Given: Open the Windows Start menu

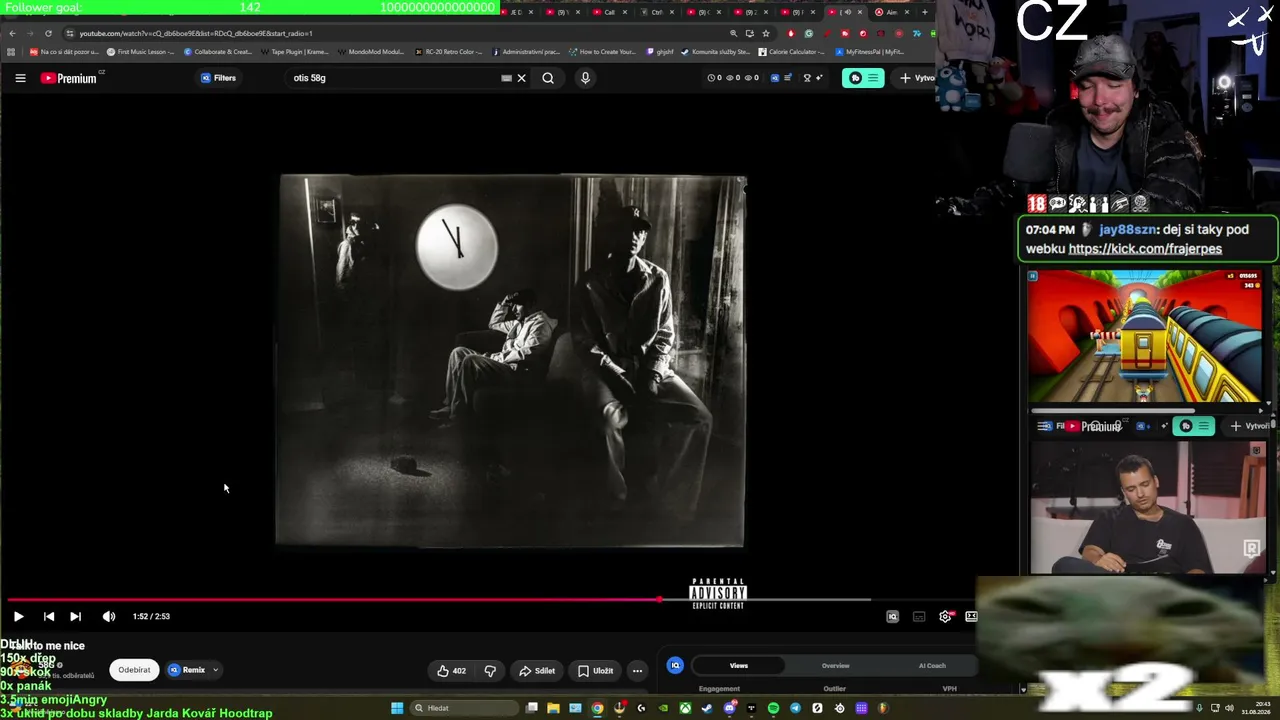Looking at the screenshot, I should (x=397, y=708).
